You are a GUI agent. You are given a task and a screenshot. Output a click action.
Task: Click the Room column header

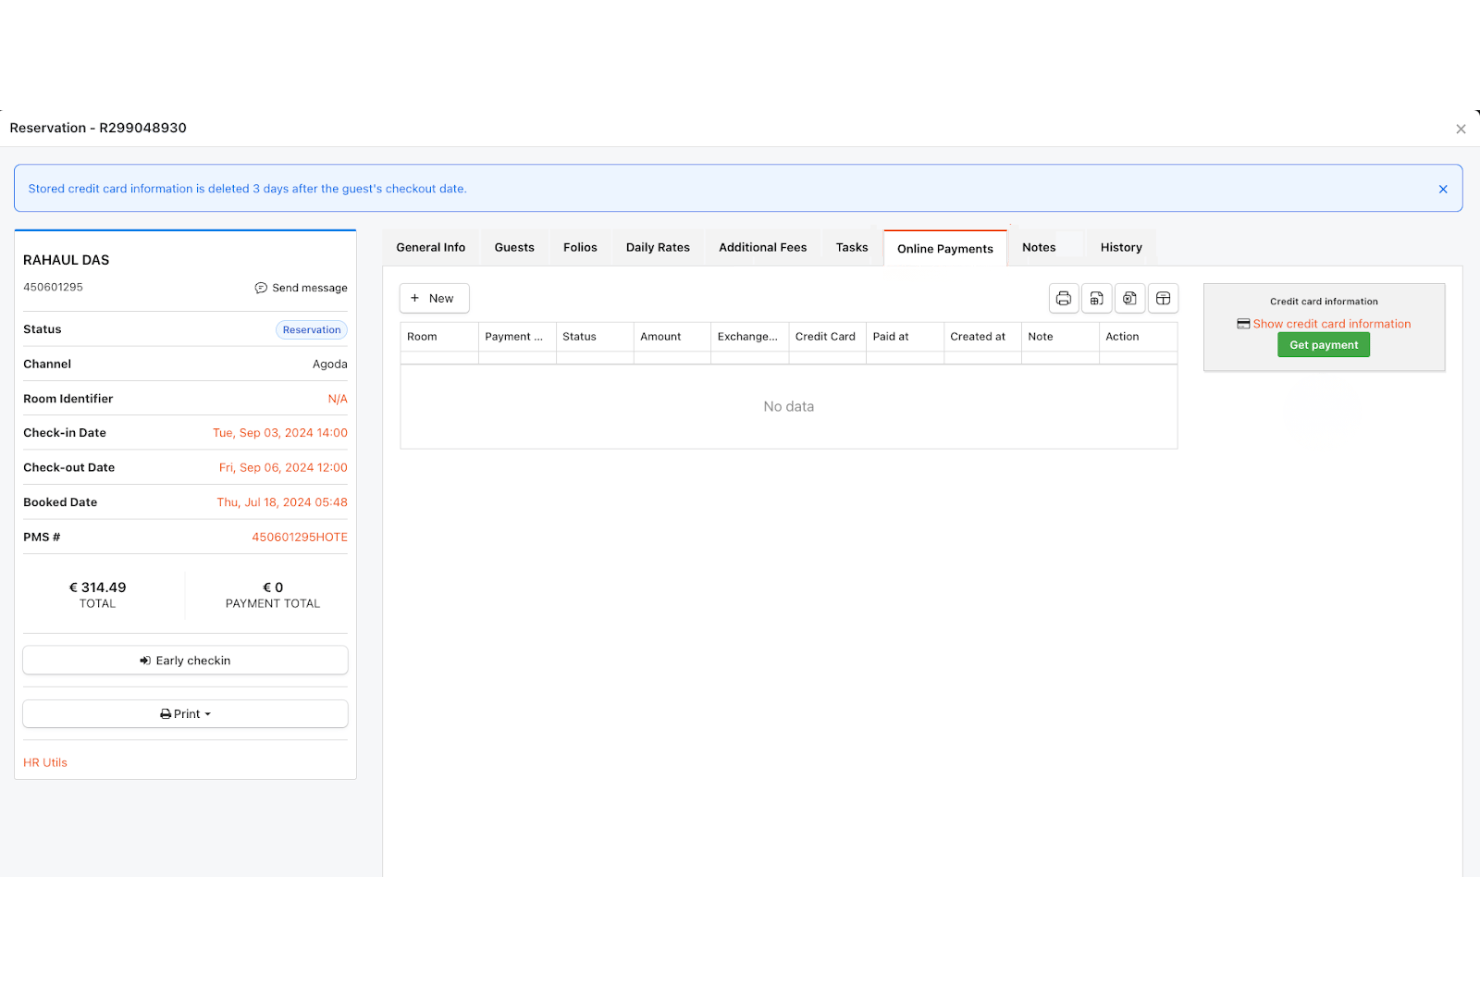pyautogui.click(x=439, y=337)
